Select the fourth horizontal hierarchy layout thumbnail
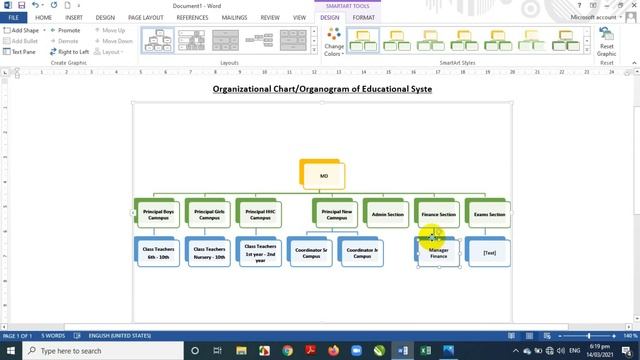Image resolution: width=640 pixels, height=360 pixels. (x=259, y=40)
